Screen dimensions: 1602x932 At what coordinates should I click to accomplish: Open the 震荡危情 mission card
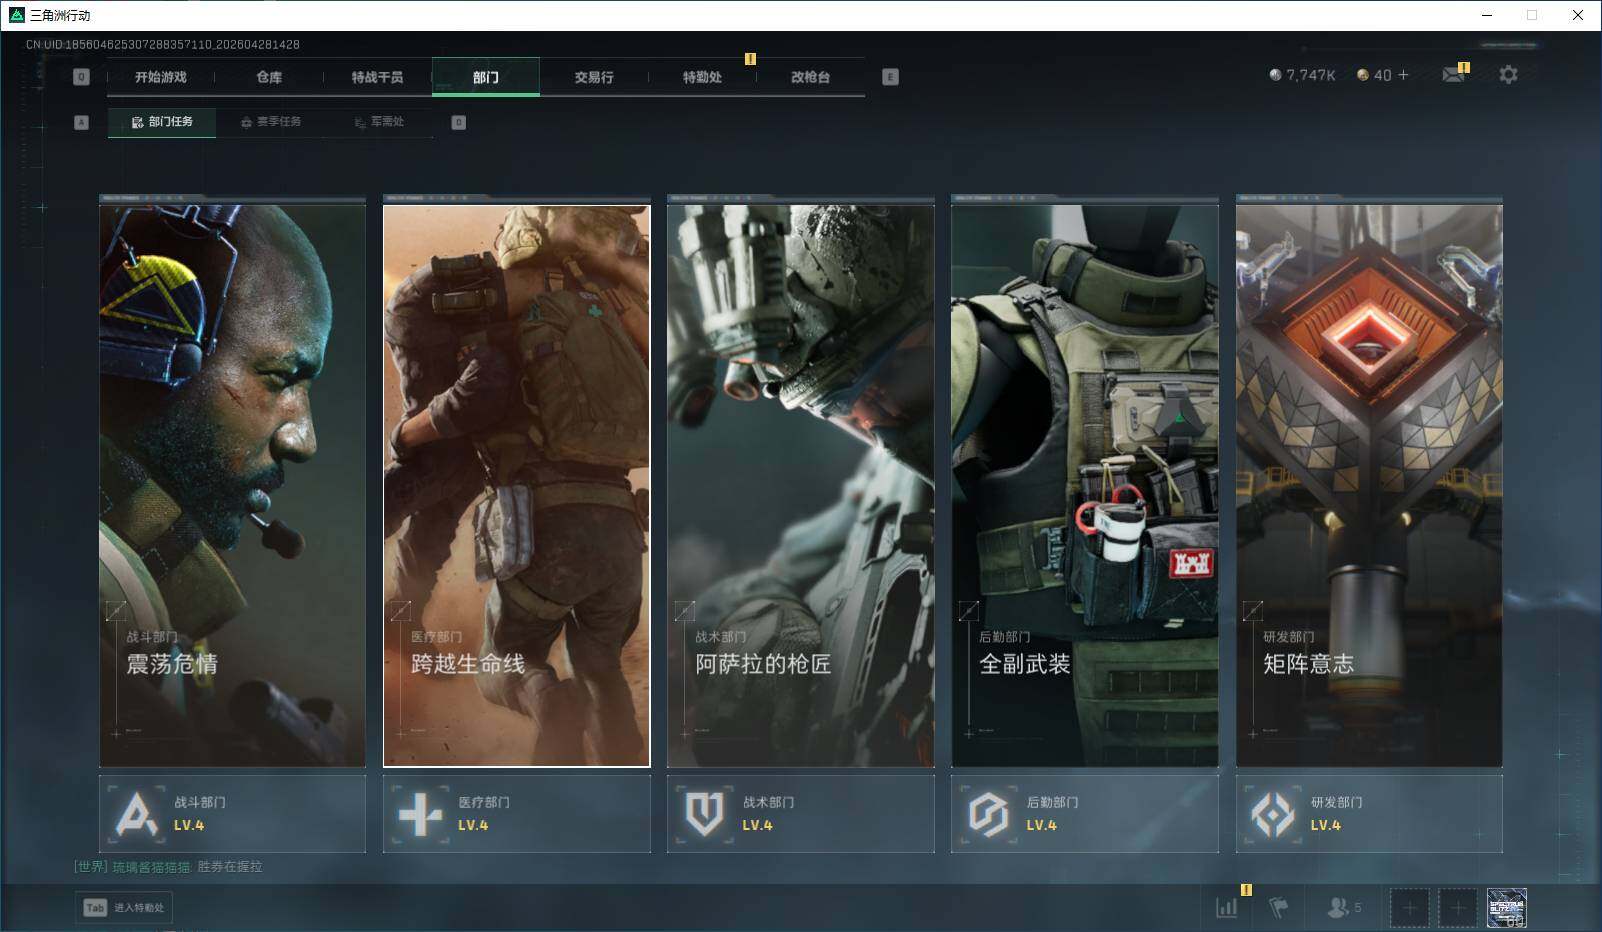pyautogui.click(x=233, y=486)
